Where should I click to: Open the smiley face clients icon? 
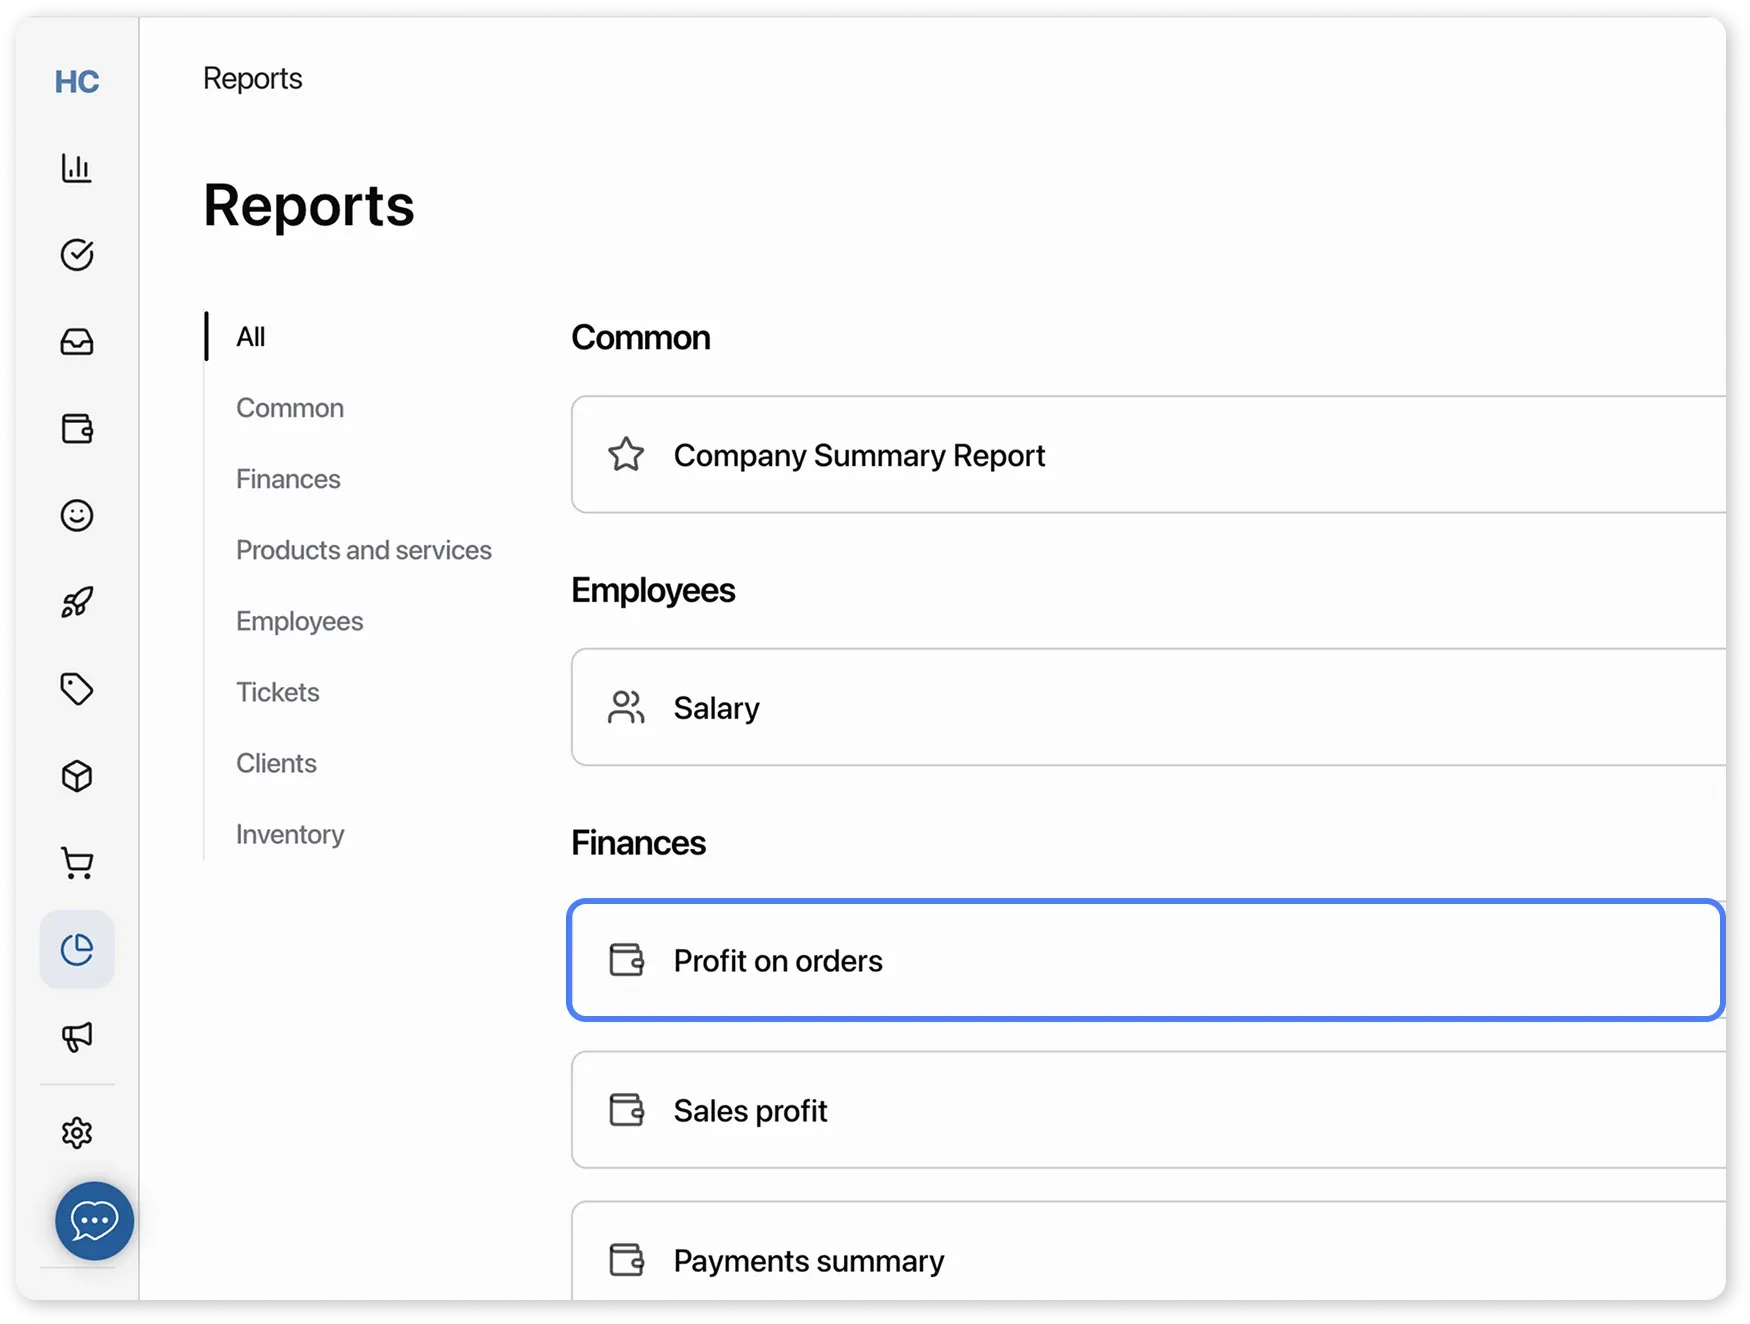coord(77,516)
